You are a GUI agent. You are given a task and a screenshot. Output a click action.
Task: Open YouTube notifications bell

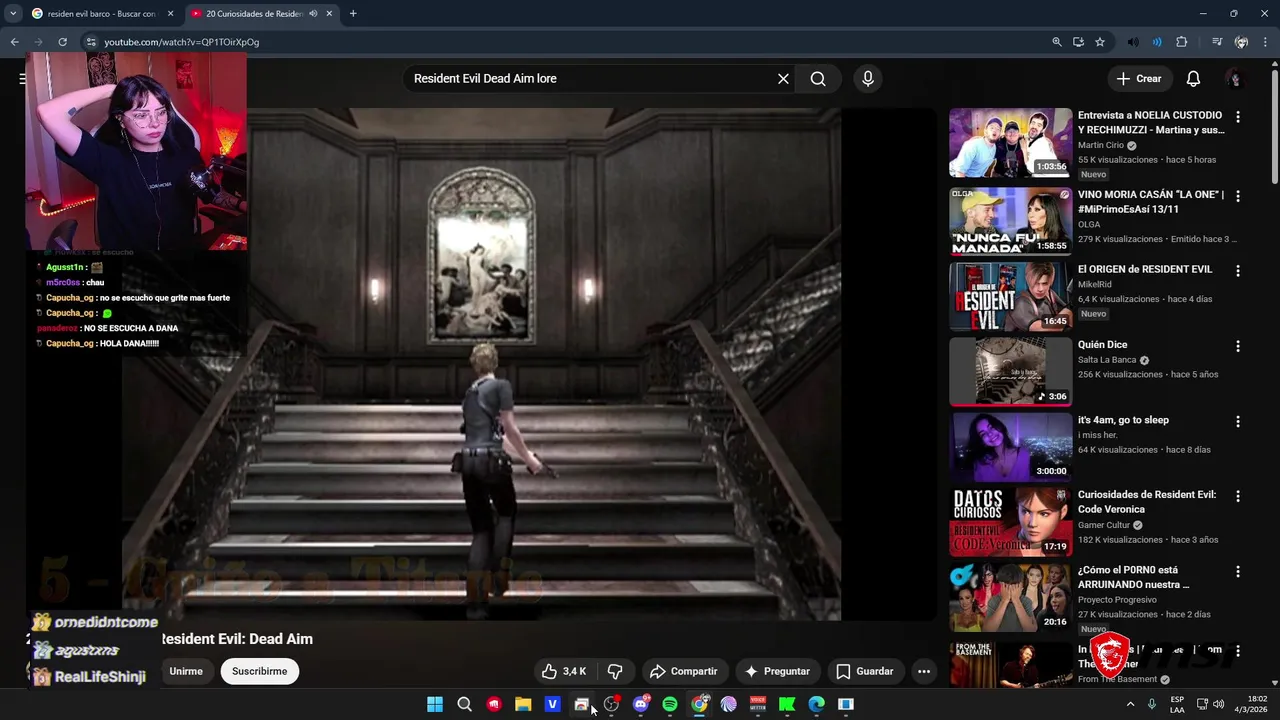[x=1193, y=79]
